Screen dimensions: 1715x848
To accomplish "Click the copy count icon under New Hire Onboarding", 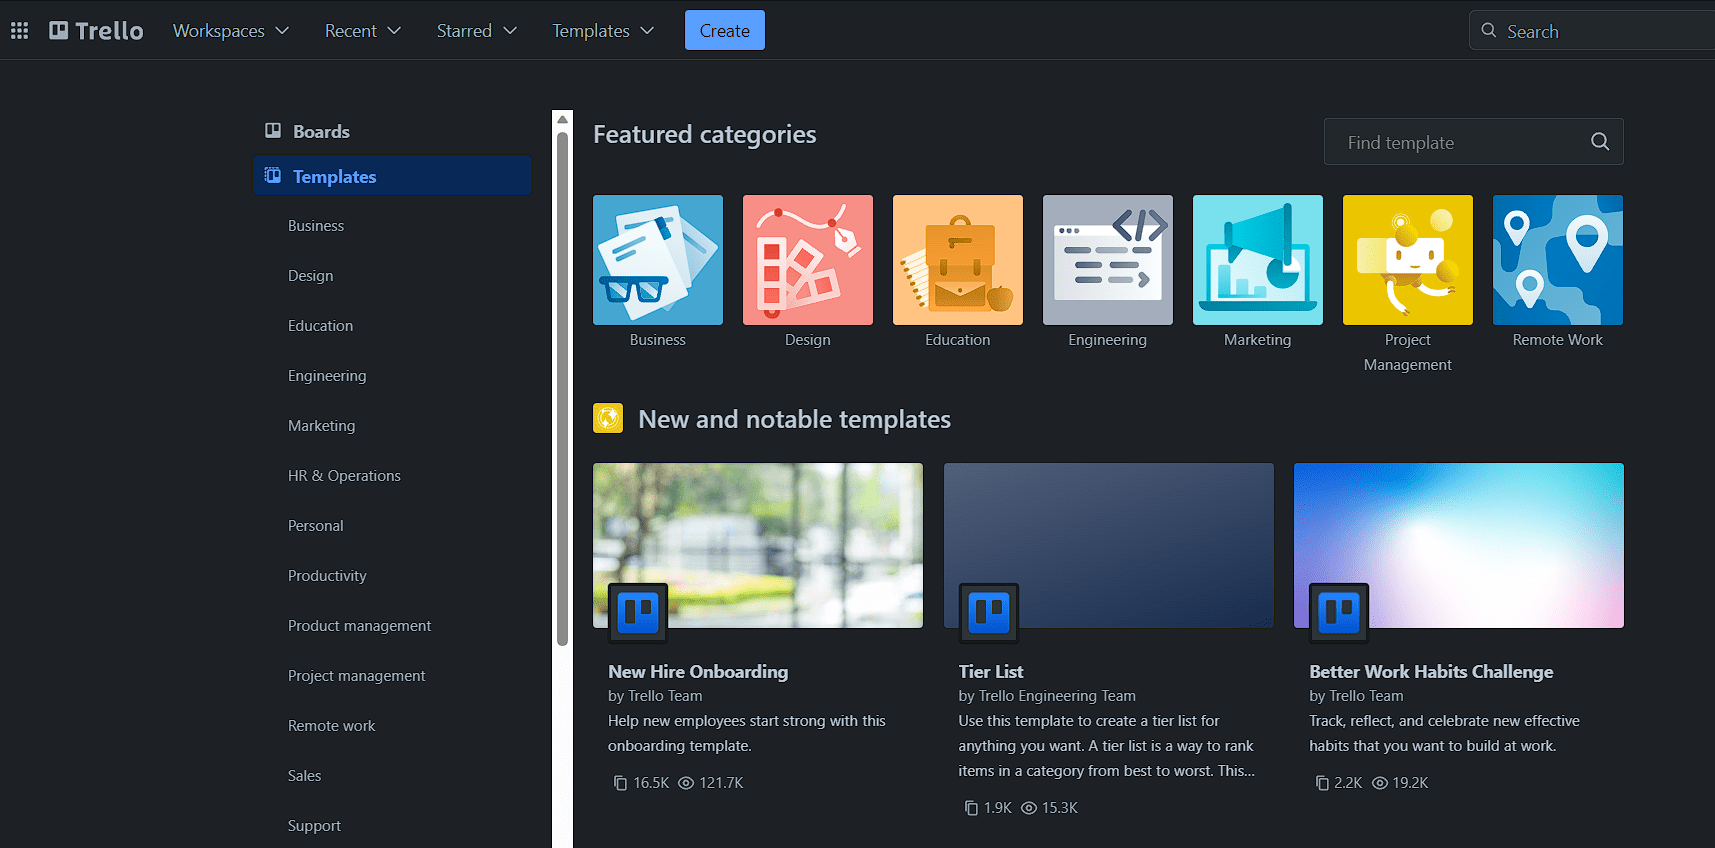I will pyautogui.click(x=620, y=783).
